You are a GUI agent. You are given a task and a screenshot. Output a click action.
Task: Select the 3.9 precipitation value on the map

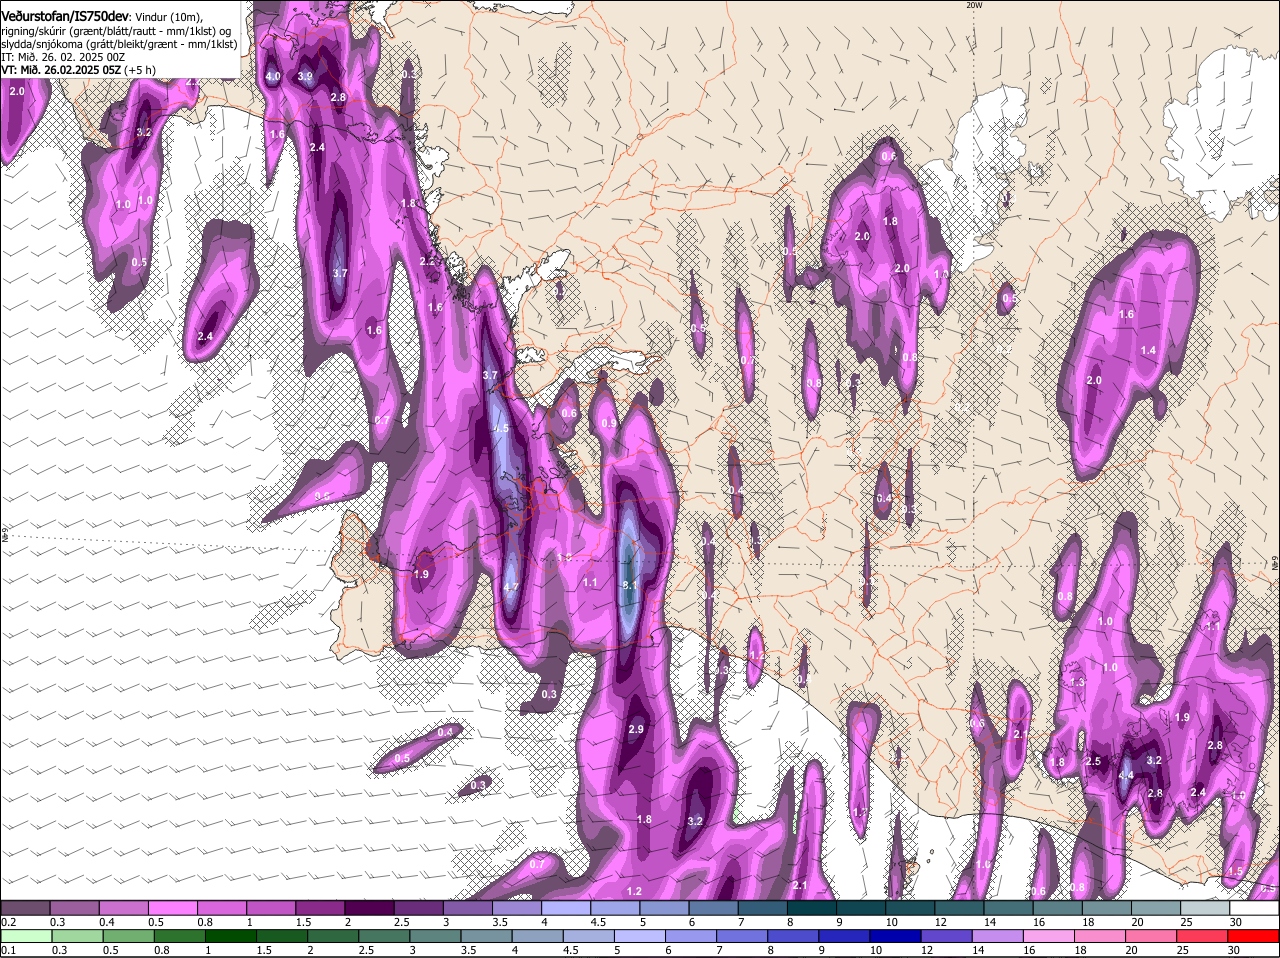[x=306, y=76]
